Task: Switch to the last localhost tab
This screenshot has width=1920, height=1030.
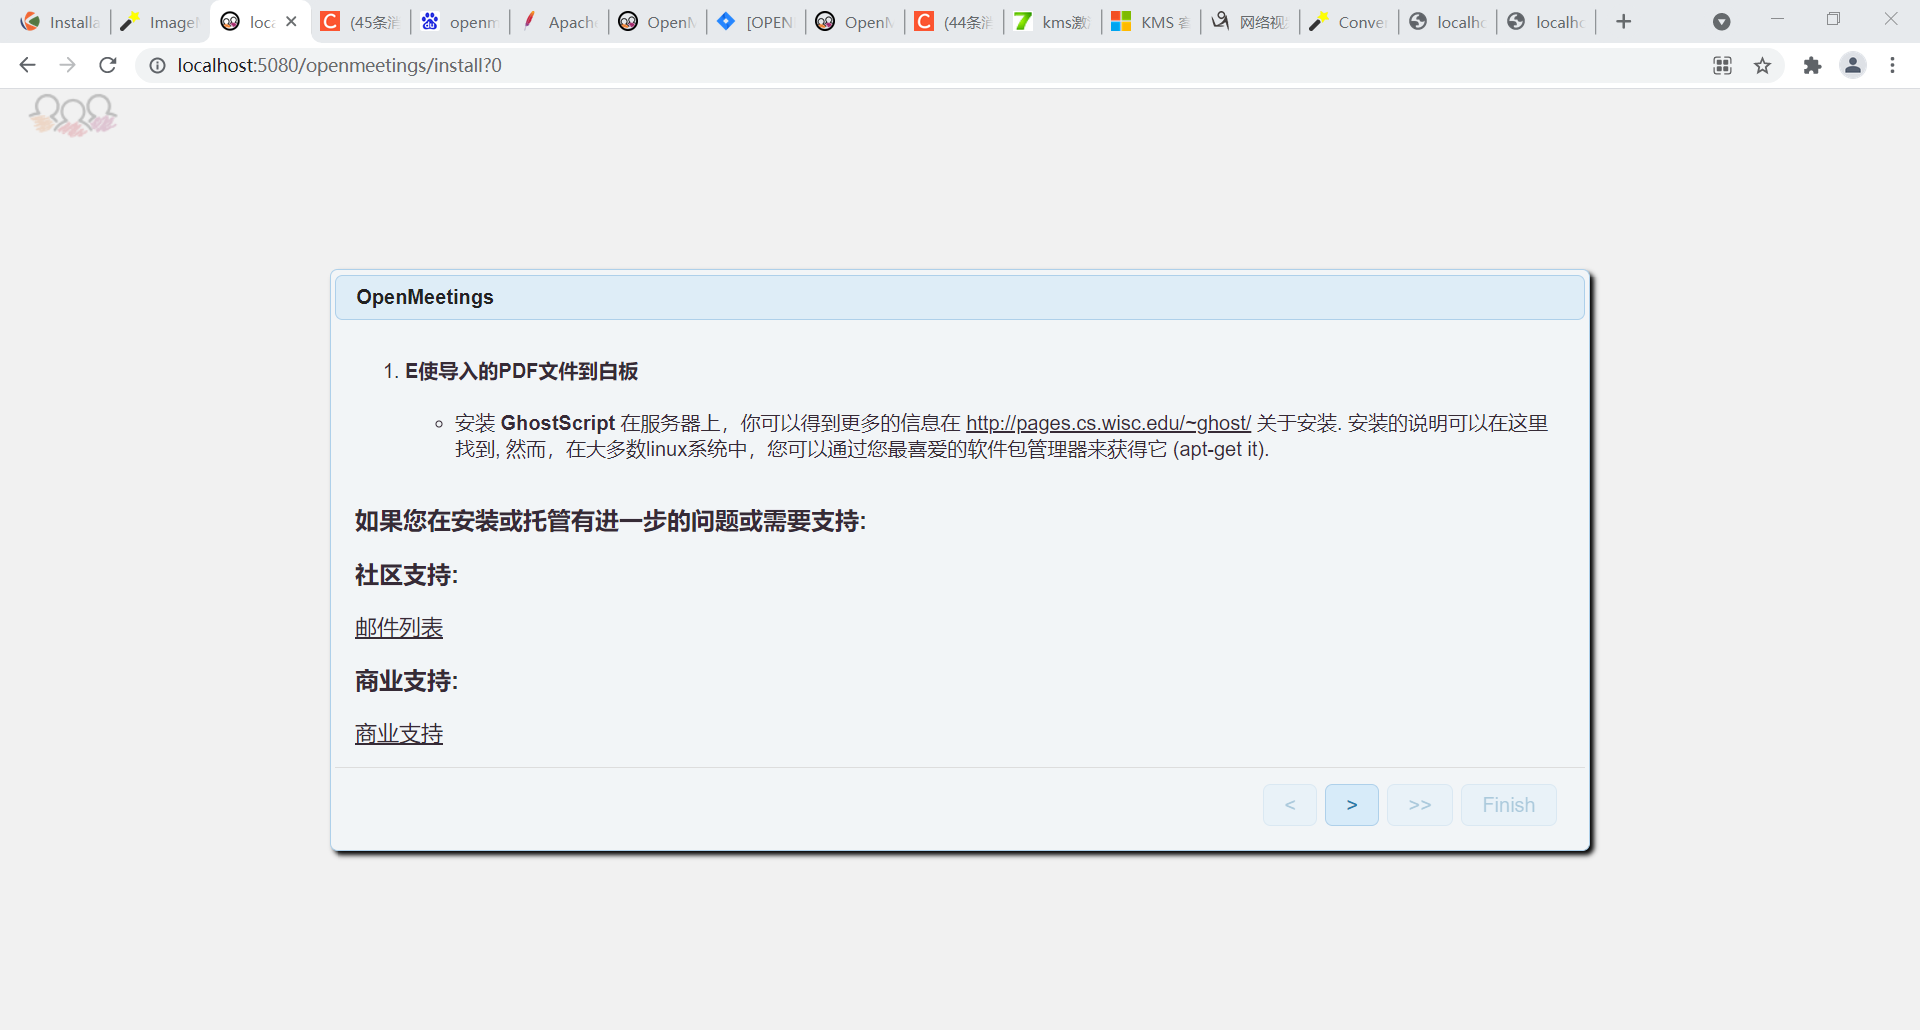Action: click(x=1547, y=22)
